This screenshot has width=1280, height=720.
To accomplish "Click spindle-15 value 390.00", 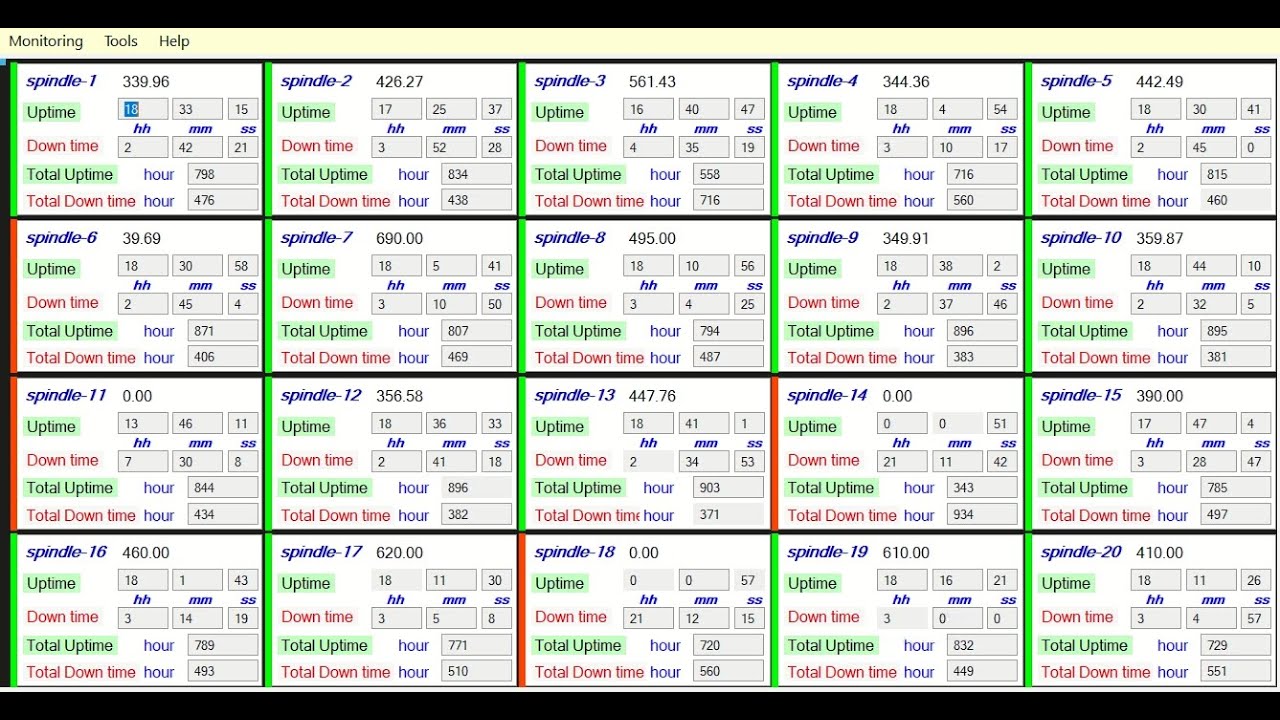I will [x=1159, y=395].
